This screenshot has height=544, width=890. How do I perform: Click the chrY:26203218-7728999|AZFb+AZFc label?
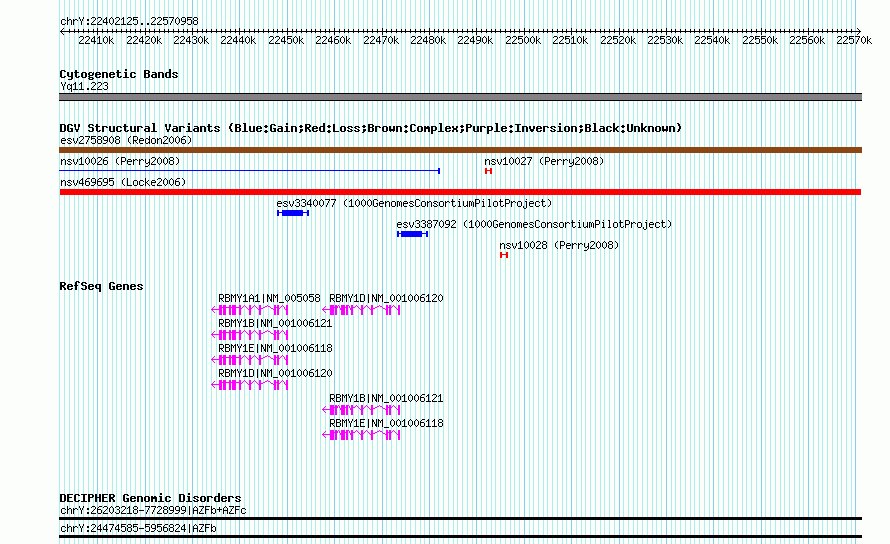(x=153, y=510)
